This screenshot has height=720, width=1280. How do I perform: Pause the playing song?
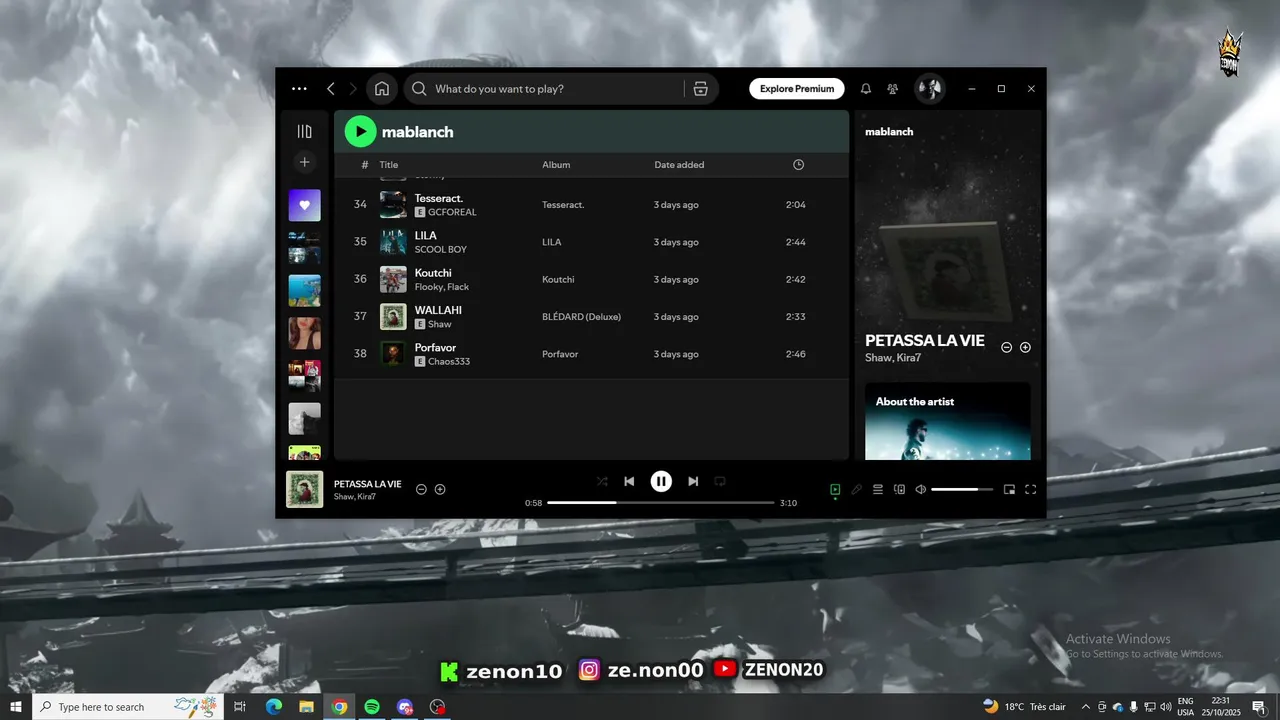661,481
